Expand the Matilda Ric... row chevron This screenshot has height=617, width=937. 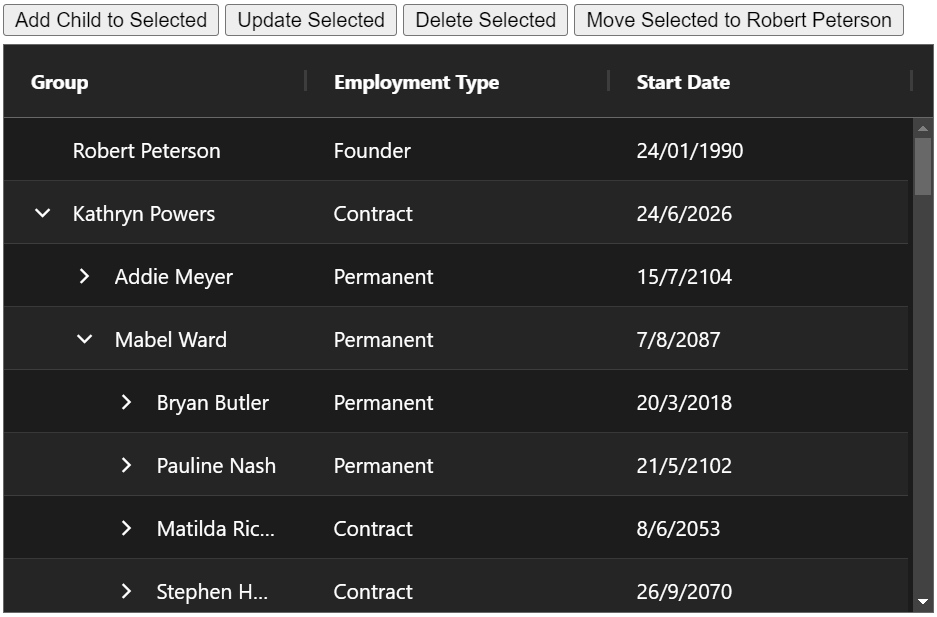click(x=126, y=528)
